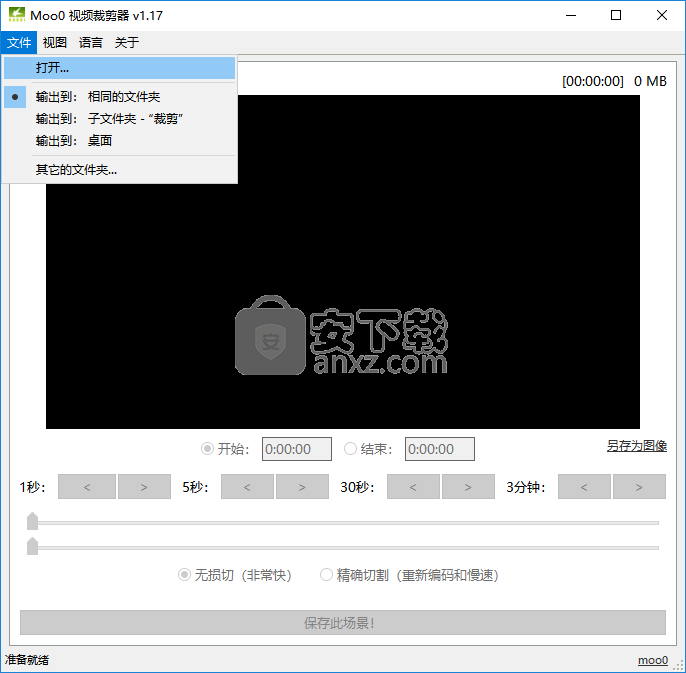Step forward 5秒 with the > button
Screen dimensions: 686x673
pyautogui.click(x=302, y=487)
